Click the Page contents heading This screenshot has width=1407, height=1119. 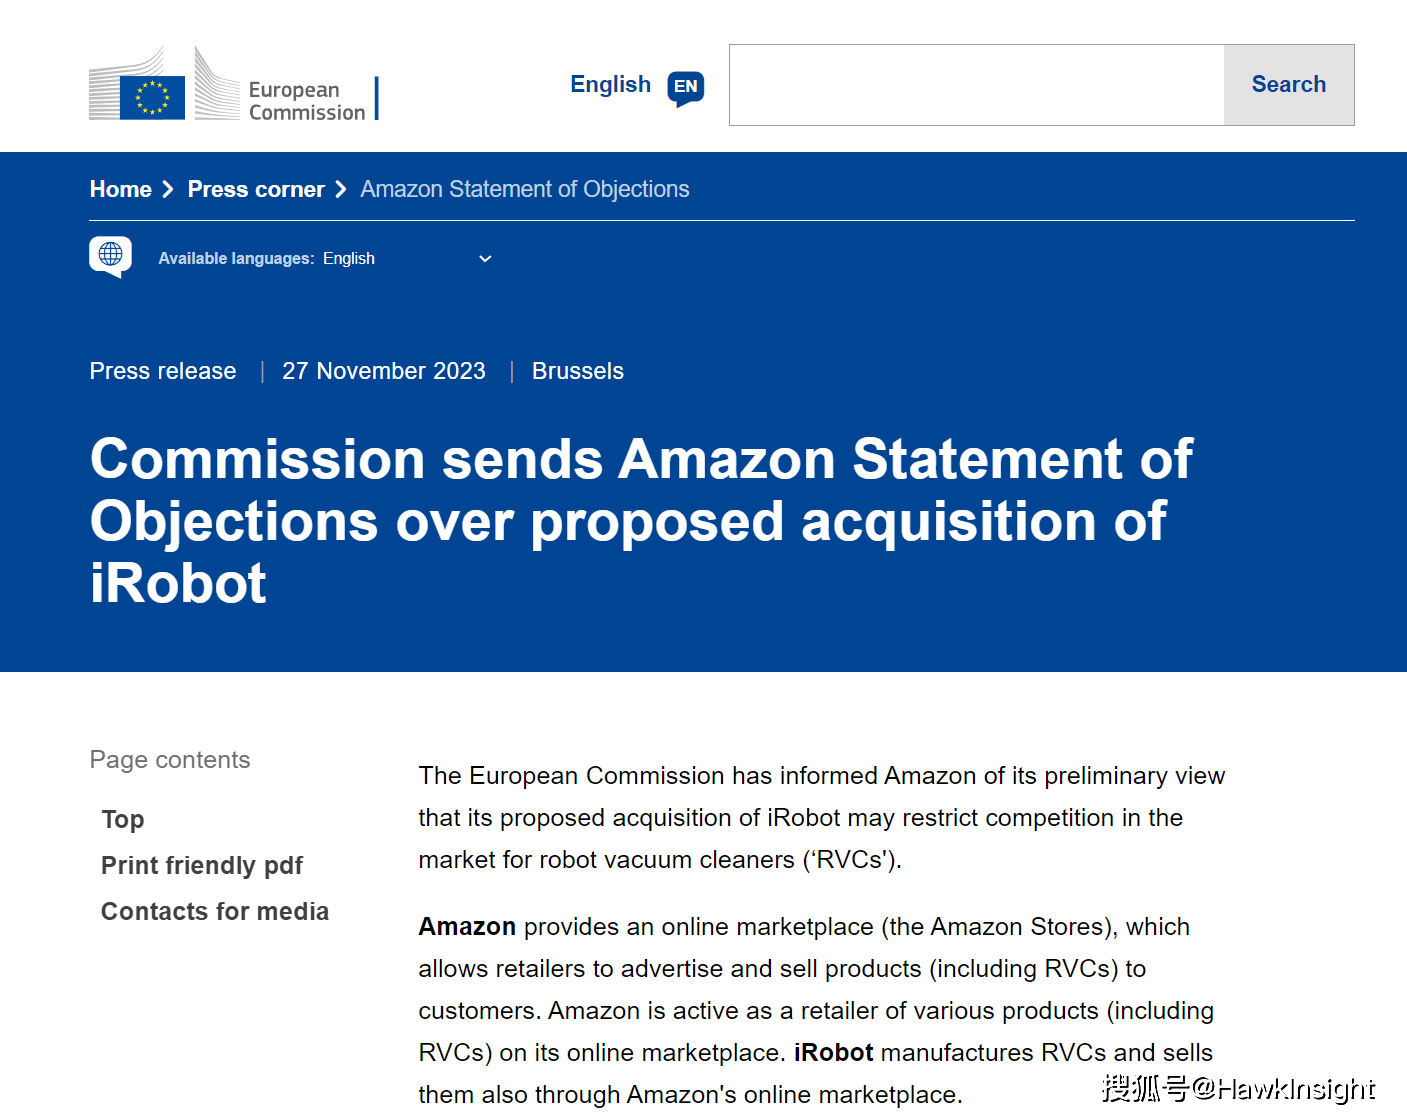click(x=170, y=760)
